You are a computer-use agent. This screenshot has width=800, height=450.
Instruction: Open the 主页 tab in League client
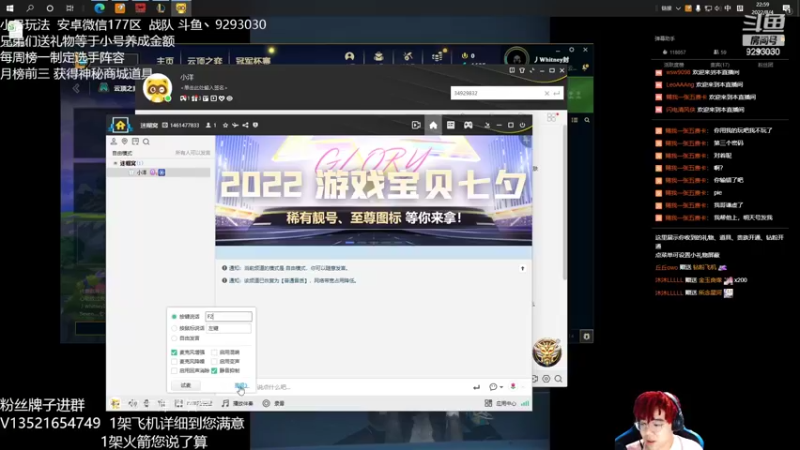(x=165, y=61)
